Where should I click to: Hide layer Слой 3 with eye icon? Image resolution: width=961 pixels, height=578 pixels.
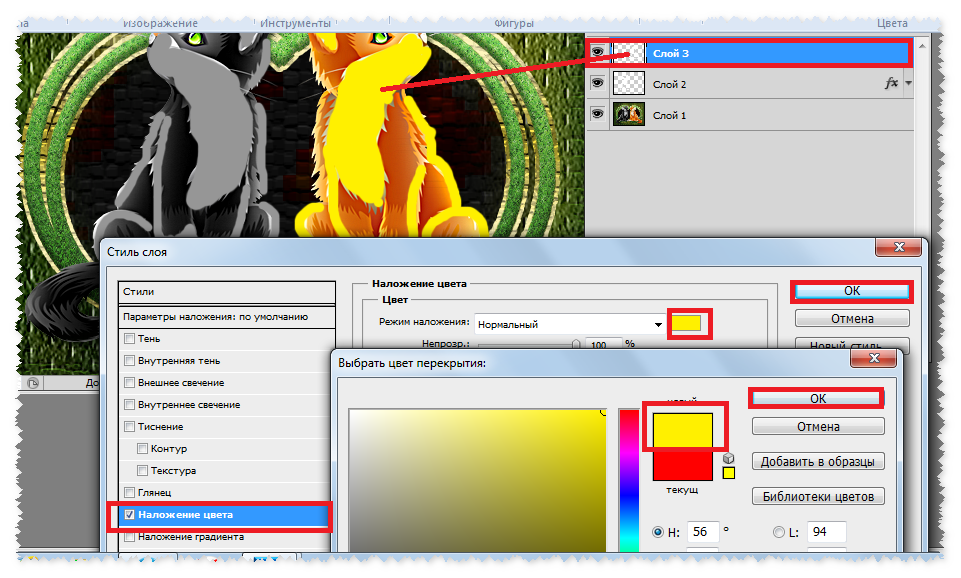click(x=597, y=52)
